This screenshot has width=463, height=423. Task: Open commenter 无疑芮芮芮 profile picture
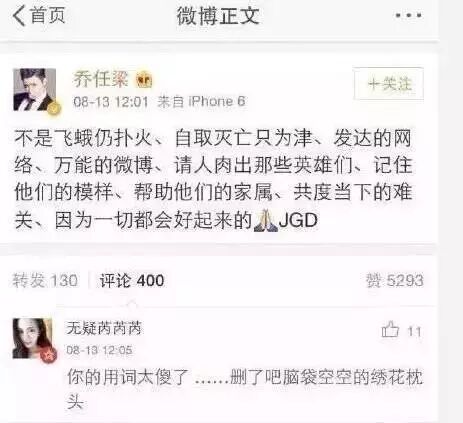point(32,338)
